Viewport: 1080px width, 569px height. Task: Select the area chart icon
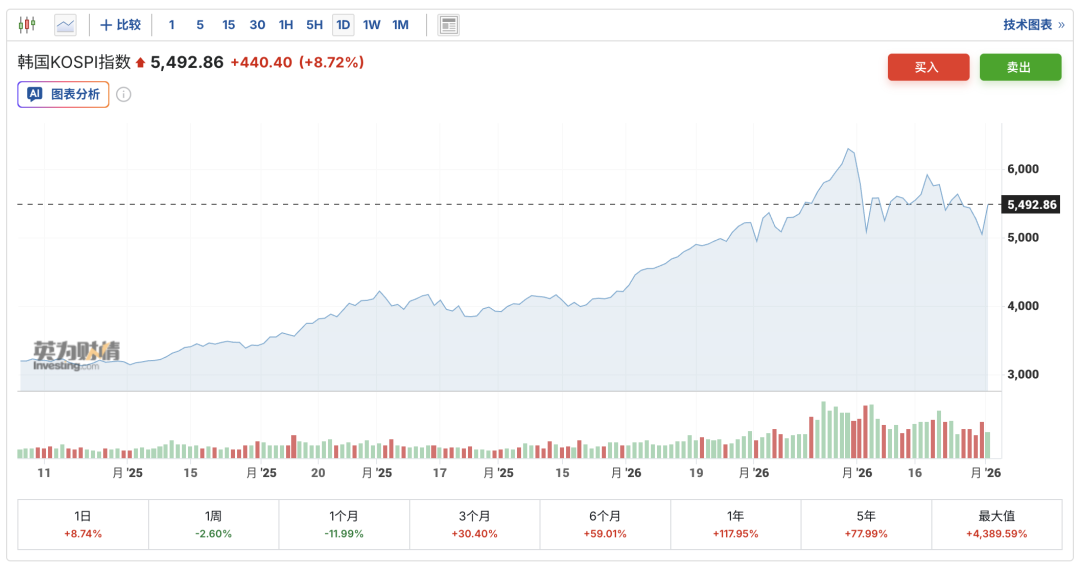coord(66,25)
